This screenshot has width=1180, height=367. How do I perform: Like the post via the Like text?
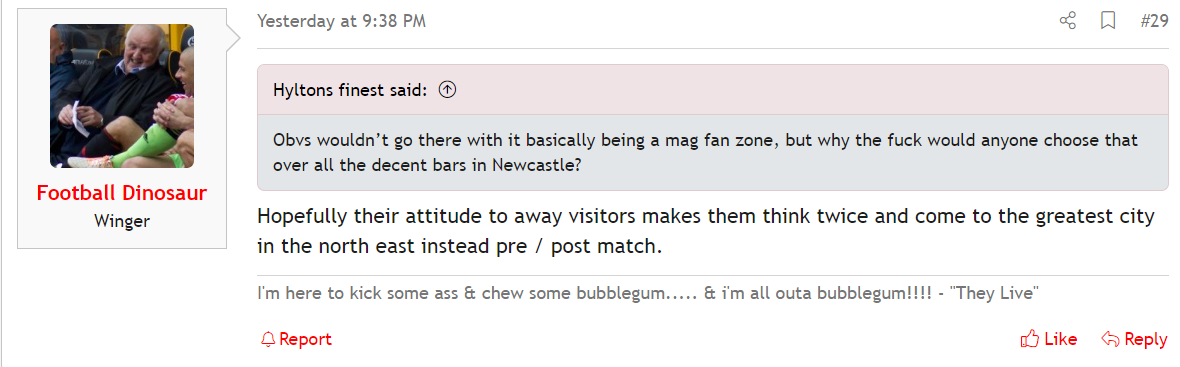coord(1060,339)
